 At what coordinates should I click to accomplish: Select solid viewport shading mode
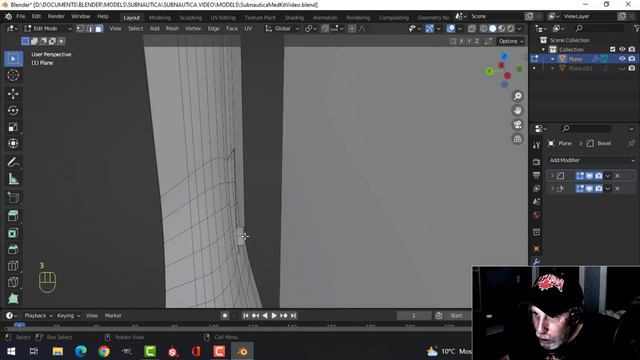coord(493,29)
